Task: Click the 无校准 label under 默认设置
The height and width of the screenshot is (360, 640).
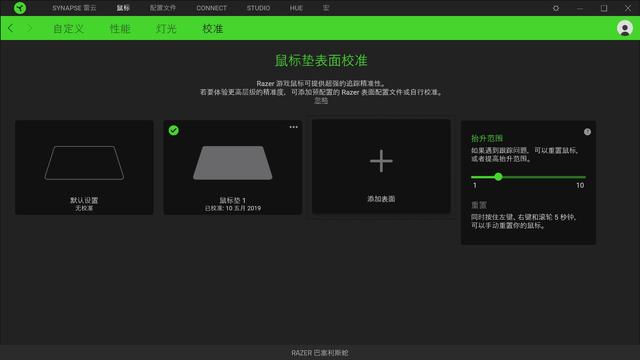Action: 84,208
